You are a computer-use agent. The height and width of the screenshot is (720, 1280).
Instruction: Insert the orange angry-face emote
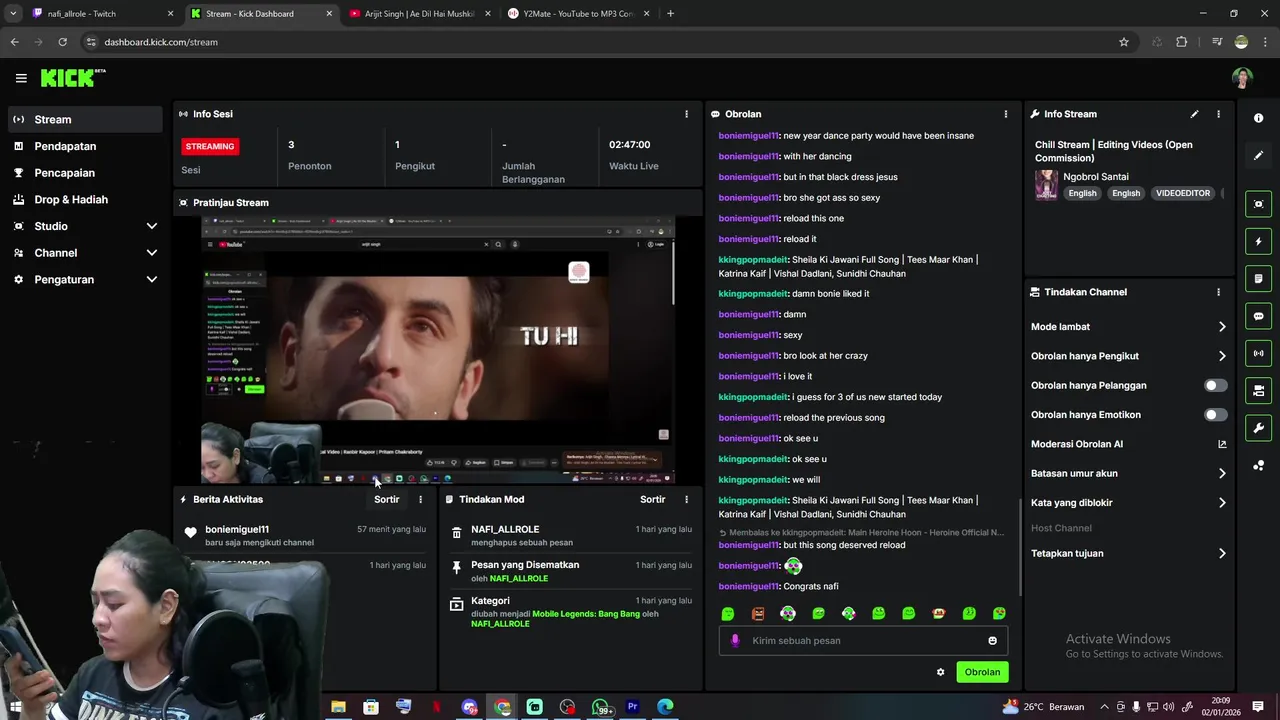tap(758, 613)
